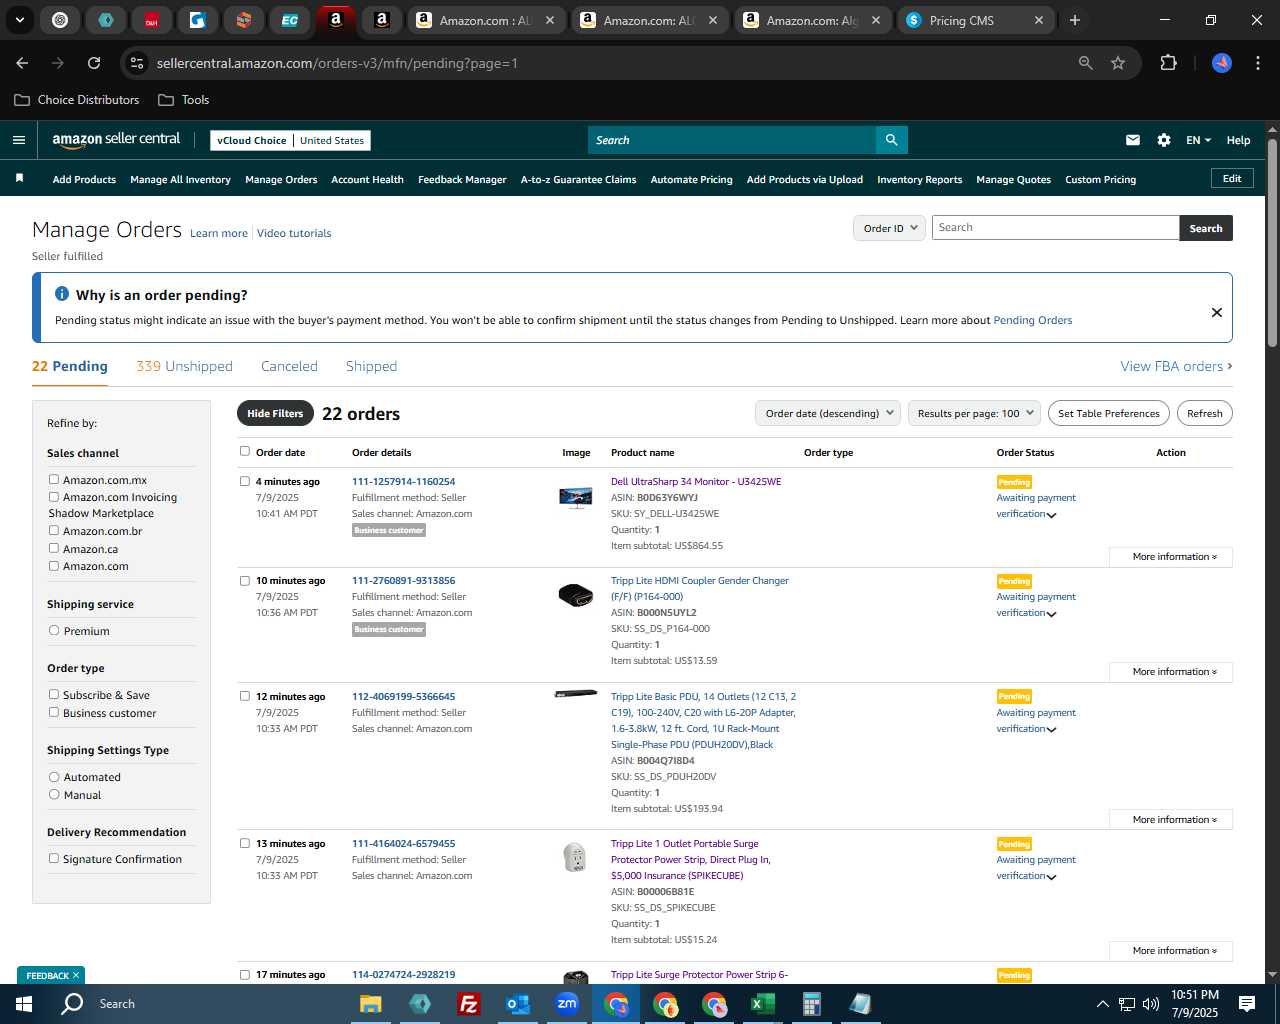Check the Business customer order type
The height and width of the screenshot is (1024, 1280).
[54, 713]
